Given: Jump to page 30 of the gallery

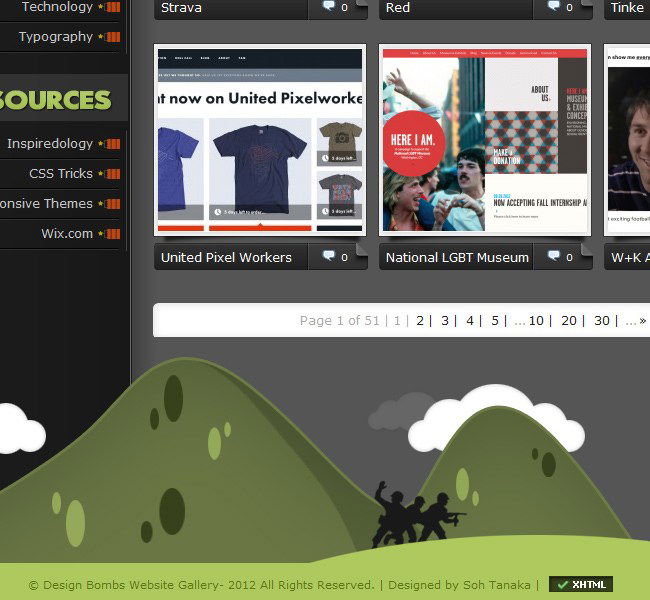Looking at the screenshot, I should (x=602, y=321).
